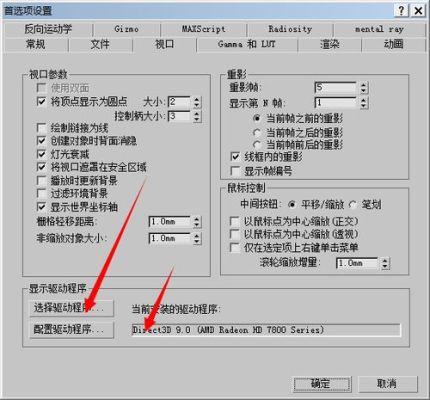Viewport: 430px width, 400px height.
Task: Increase the 大小 vertex size spinner
Action: pos(197,99)
